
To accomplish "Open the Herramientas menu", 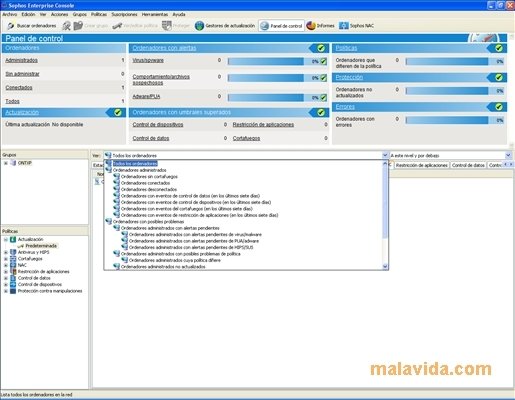I will tap(155, 14).
